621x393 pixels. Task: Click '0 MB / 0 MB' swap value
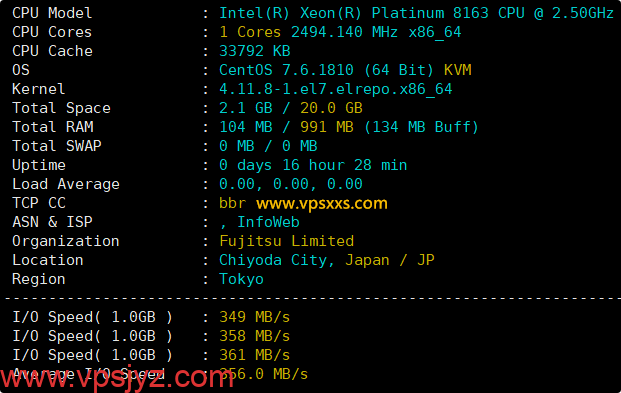tap(268, 146)
